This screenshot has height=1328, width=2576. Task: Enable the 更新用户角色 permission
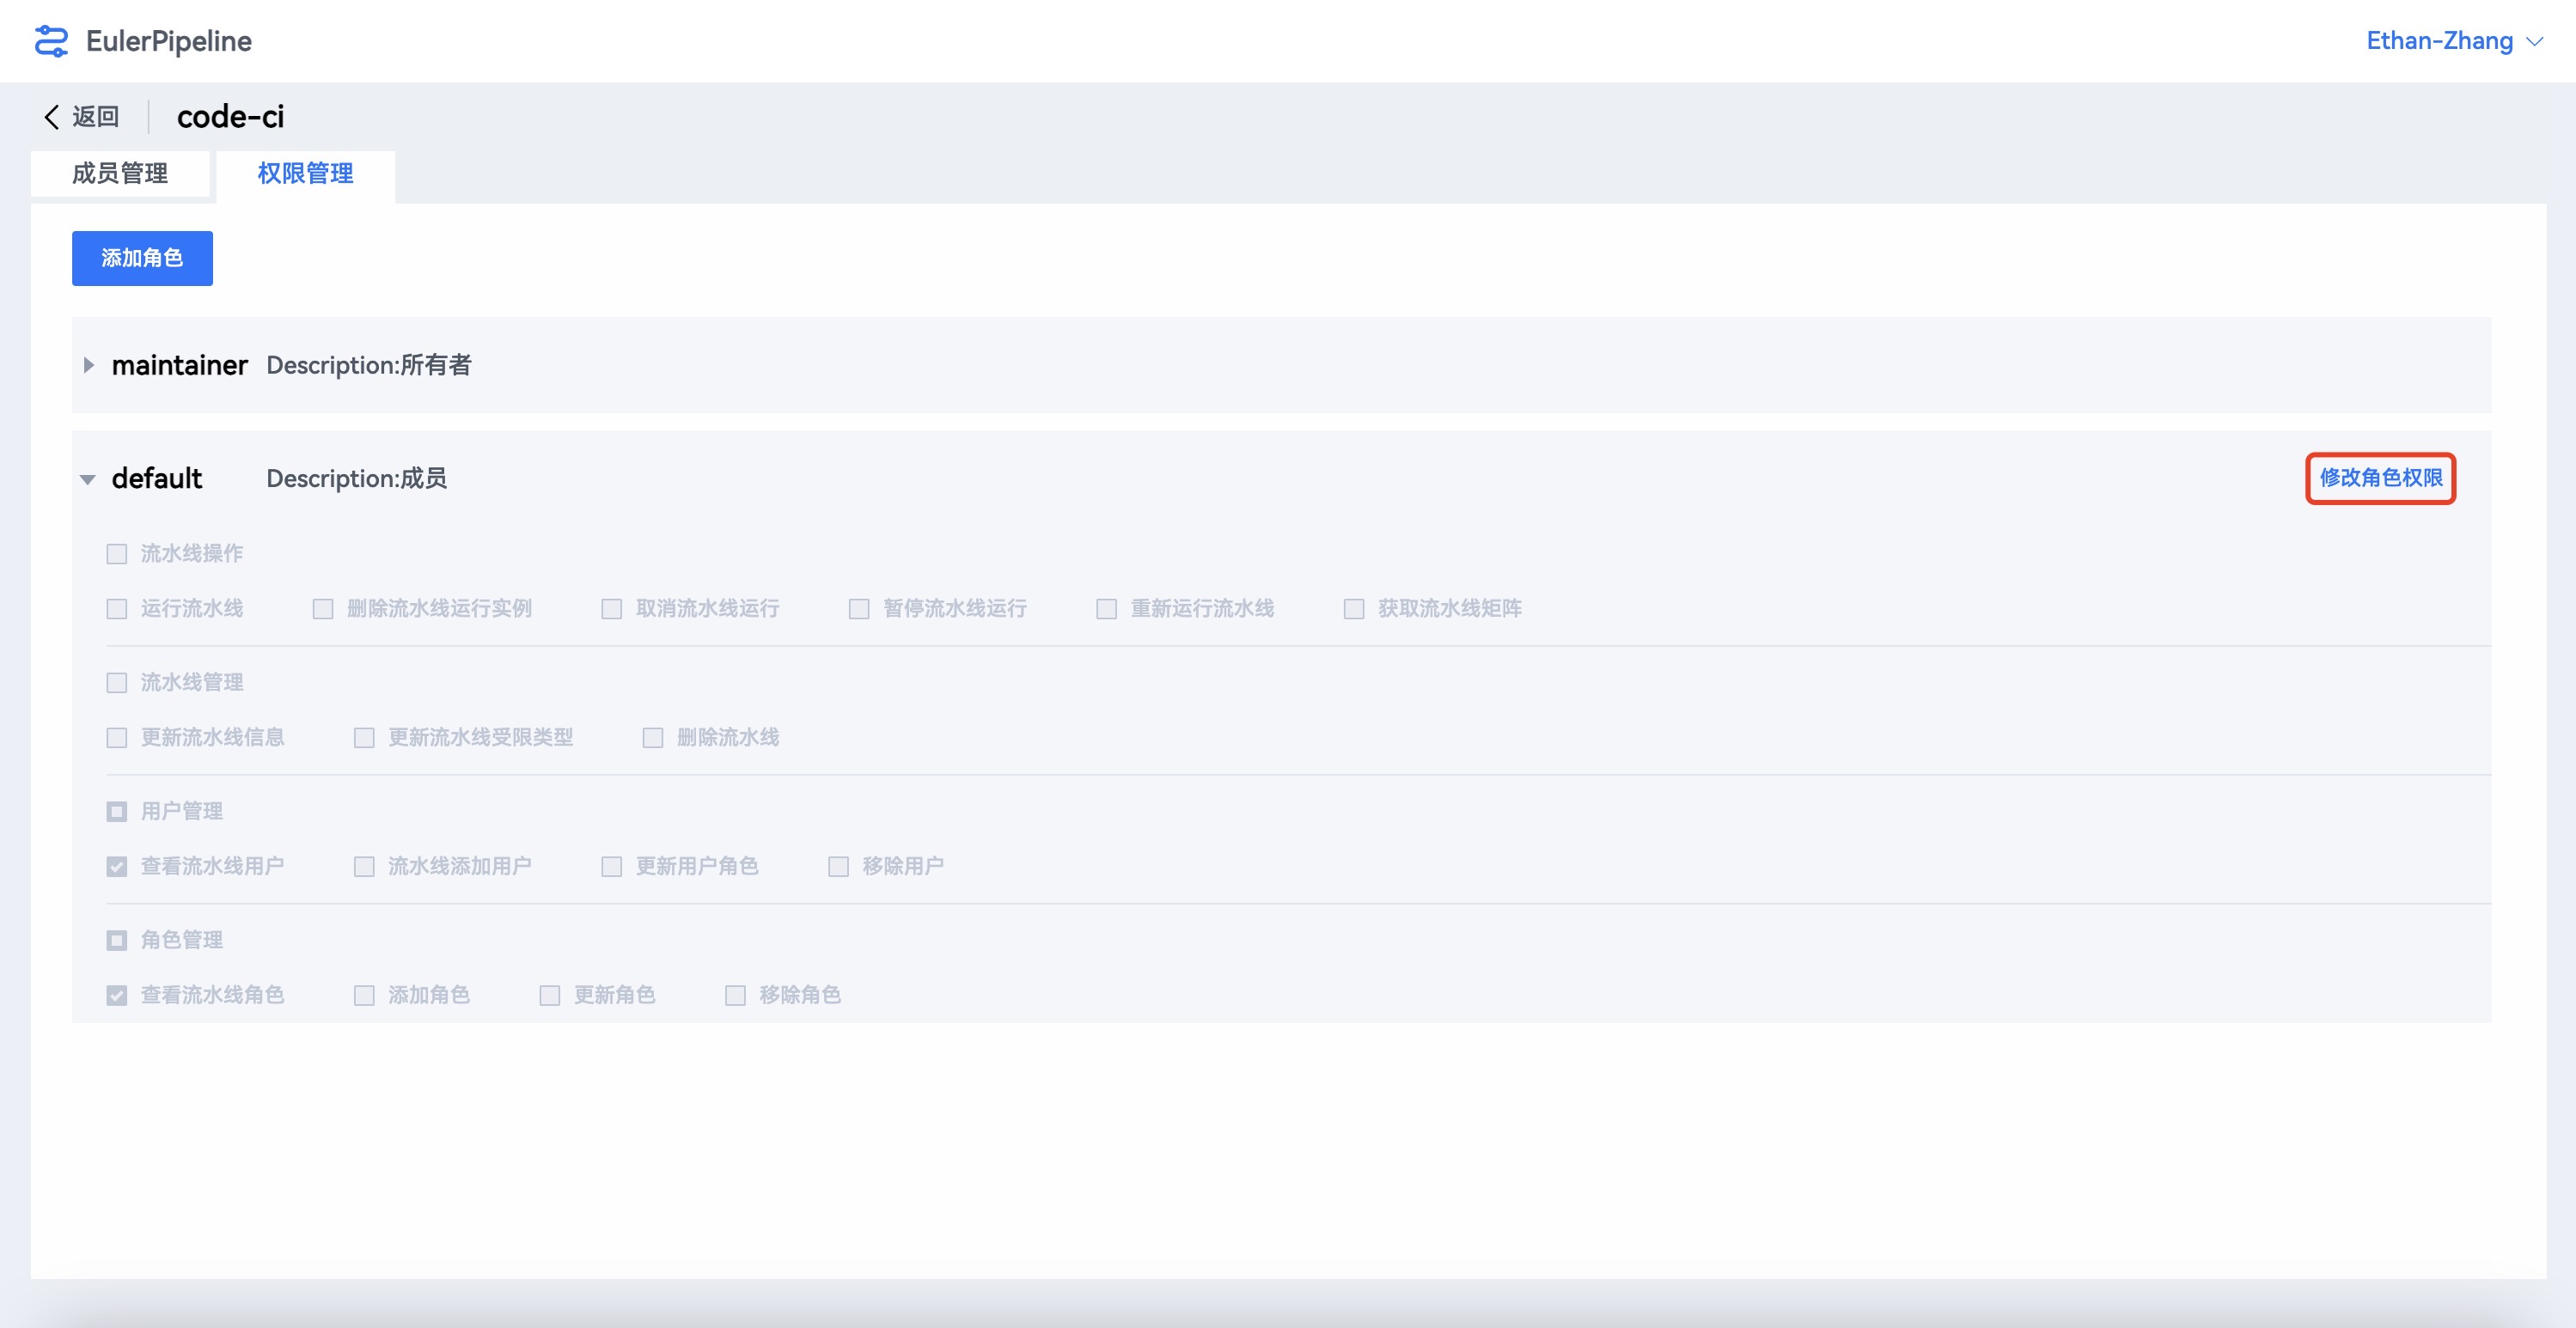610,866
